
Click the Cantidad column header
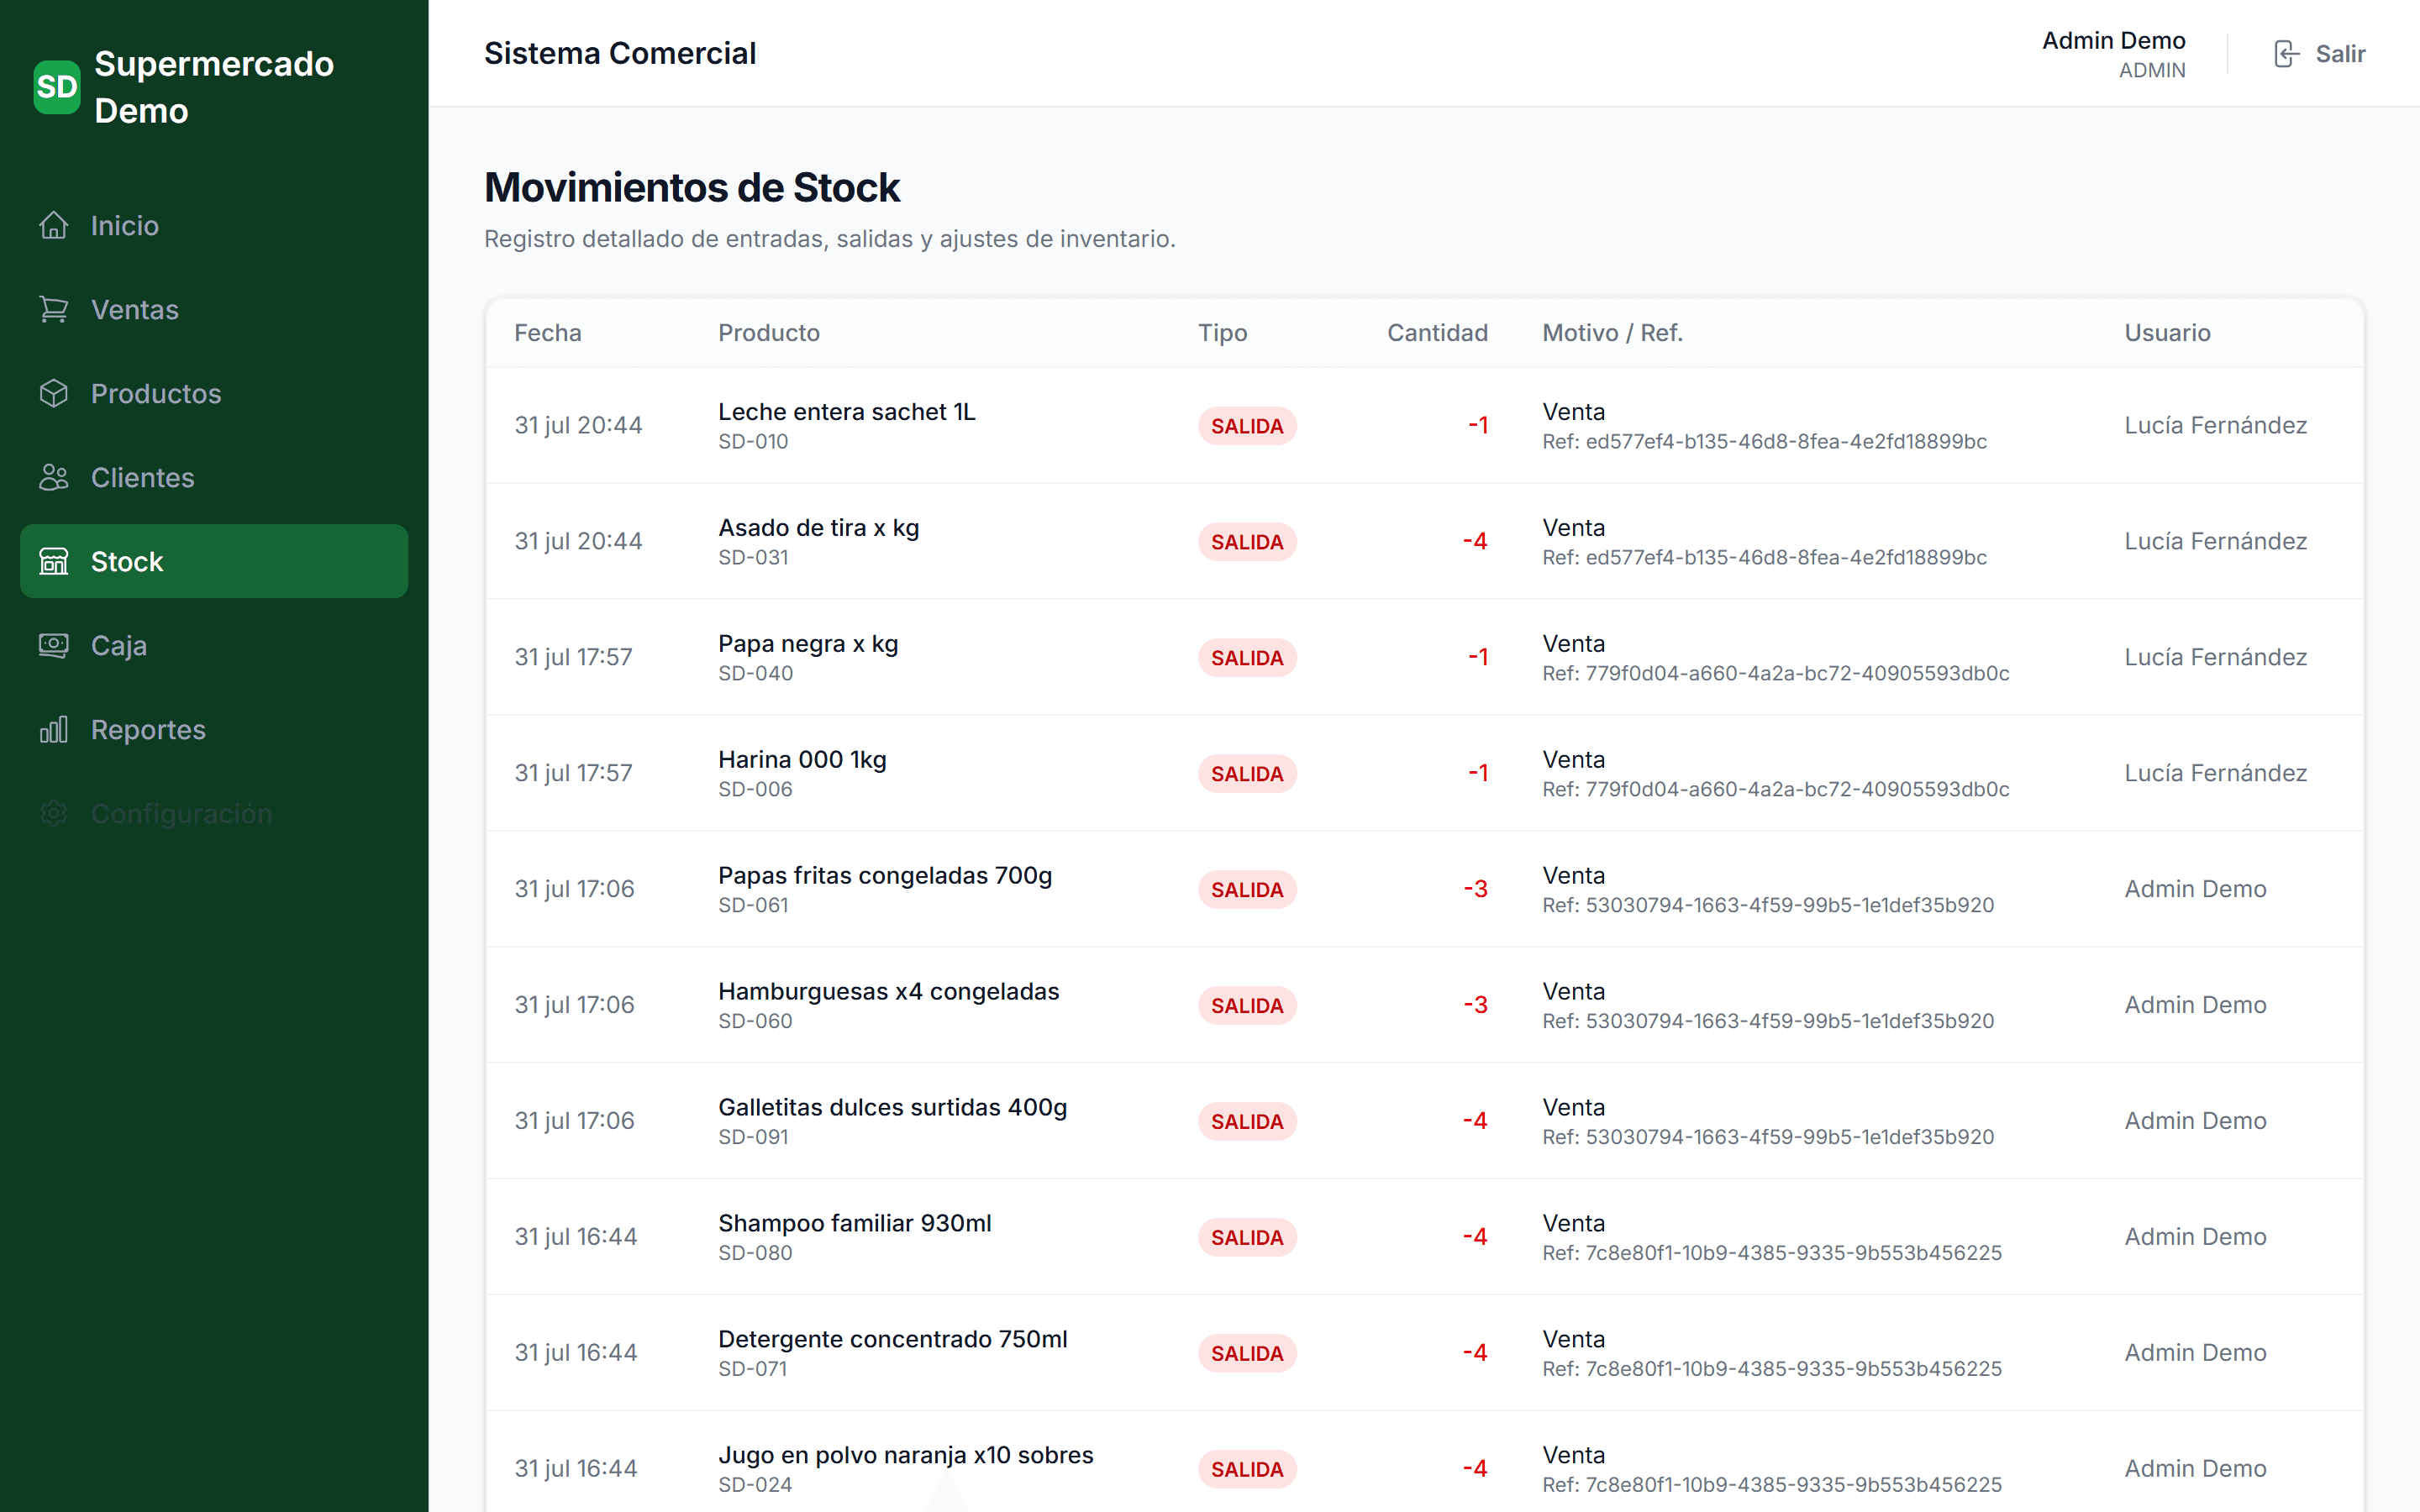[x=1437, y=332]
